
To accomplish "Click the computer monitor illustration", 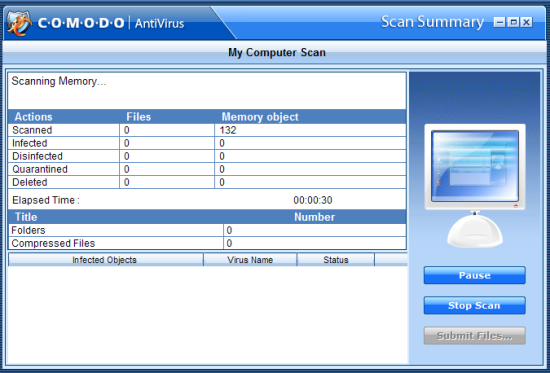I will 475,185.
